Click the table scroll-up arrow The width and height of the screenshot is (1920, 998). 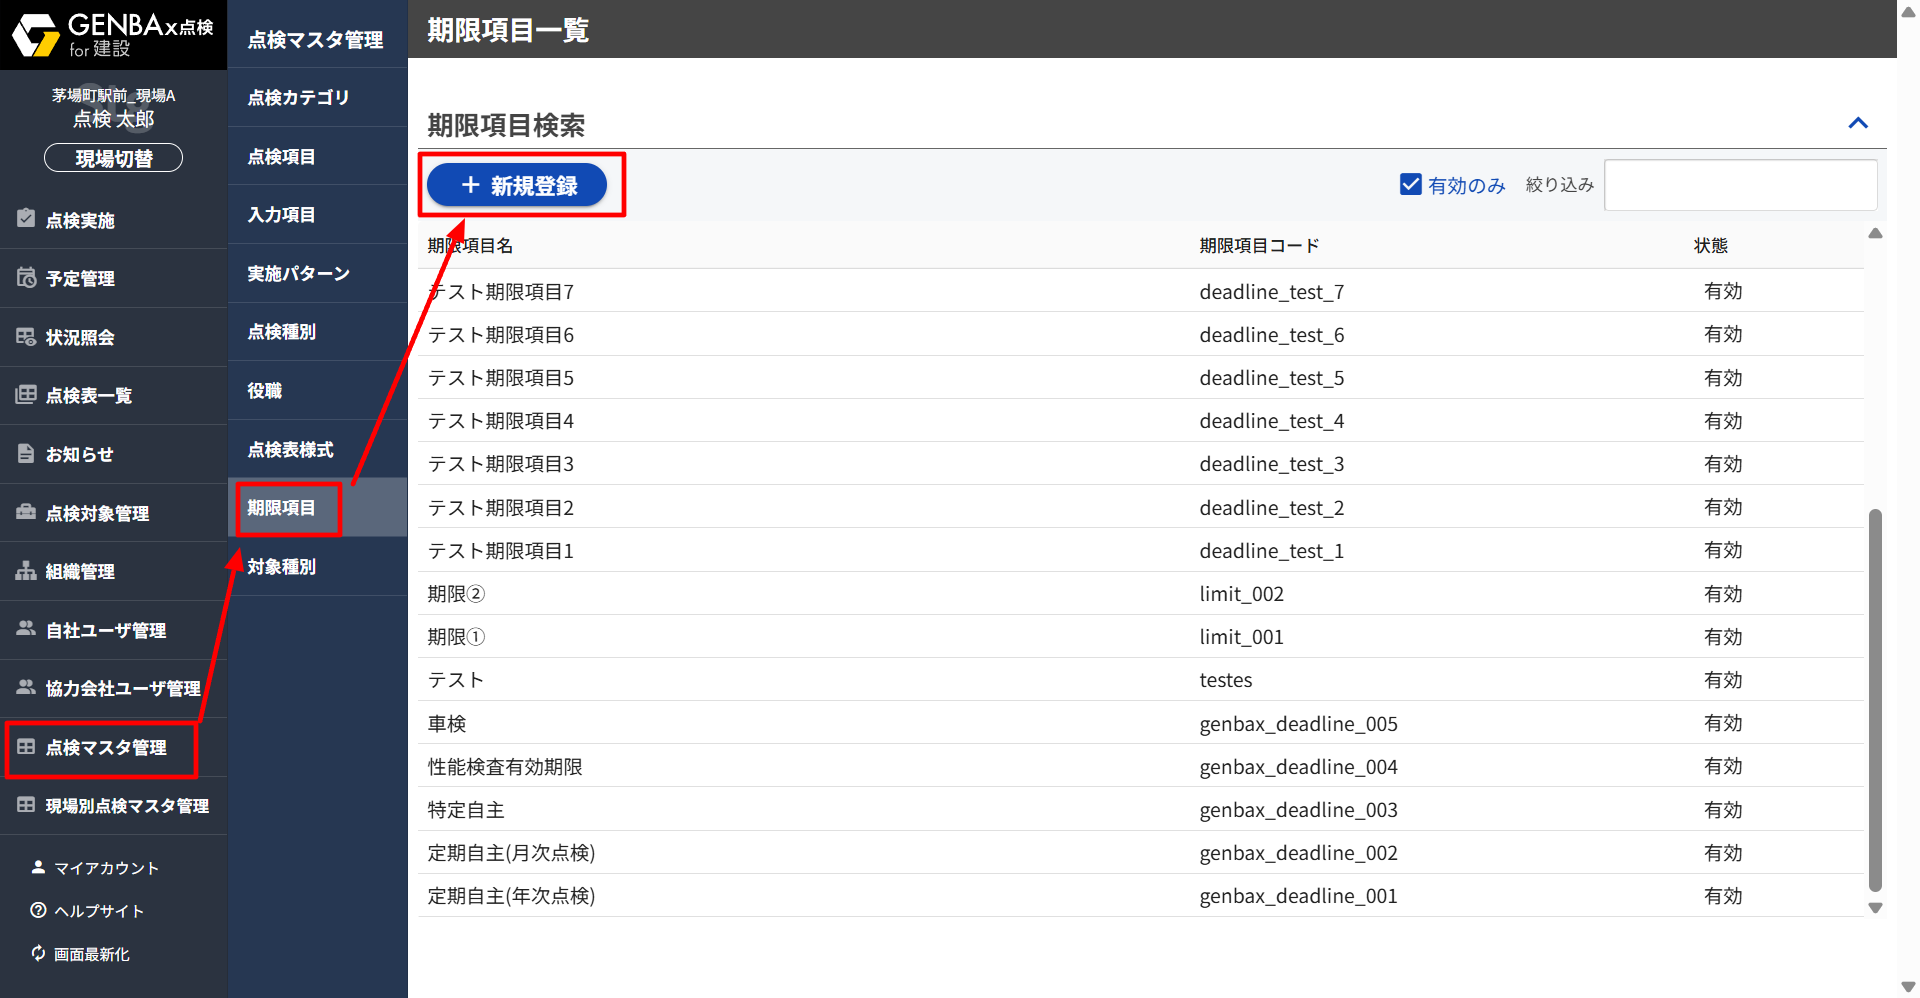[1875, 234]
